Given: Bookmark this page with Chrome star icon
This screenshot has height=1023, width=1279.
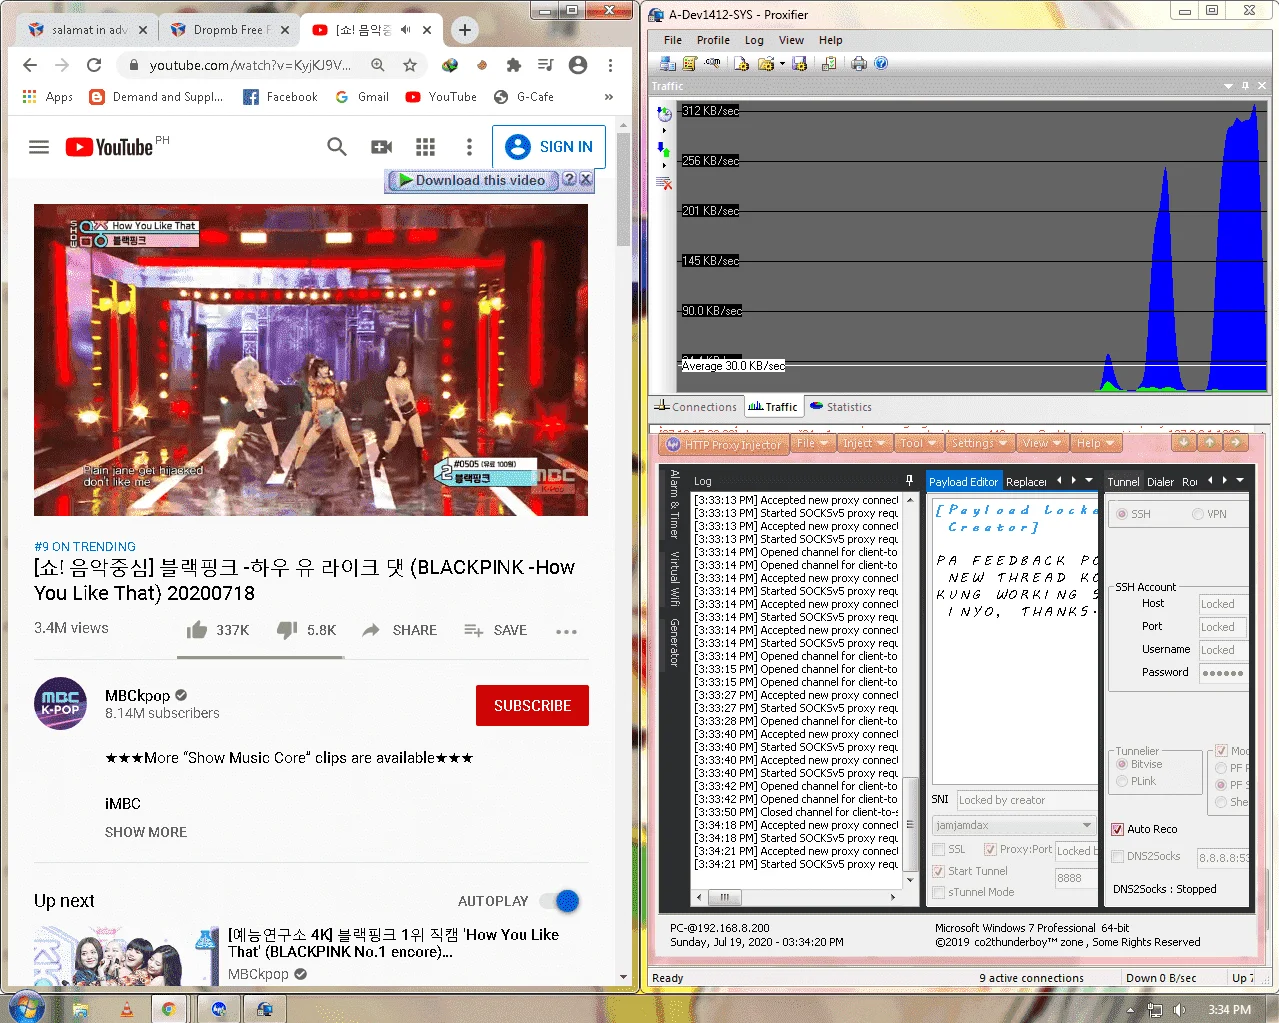Looking at the screenshot, I should point(410,65).
